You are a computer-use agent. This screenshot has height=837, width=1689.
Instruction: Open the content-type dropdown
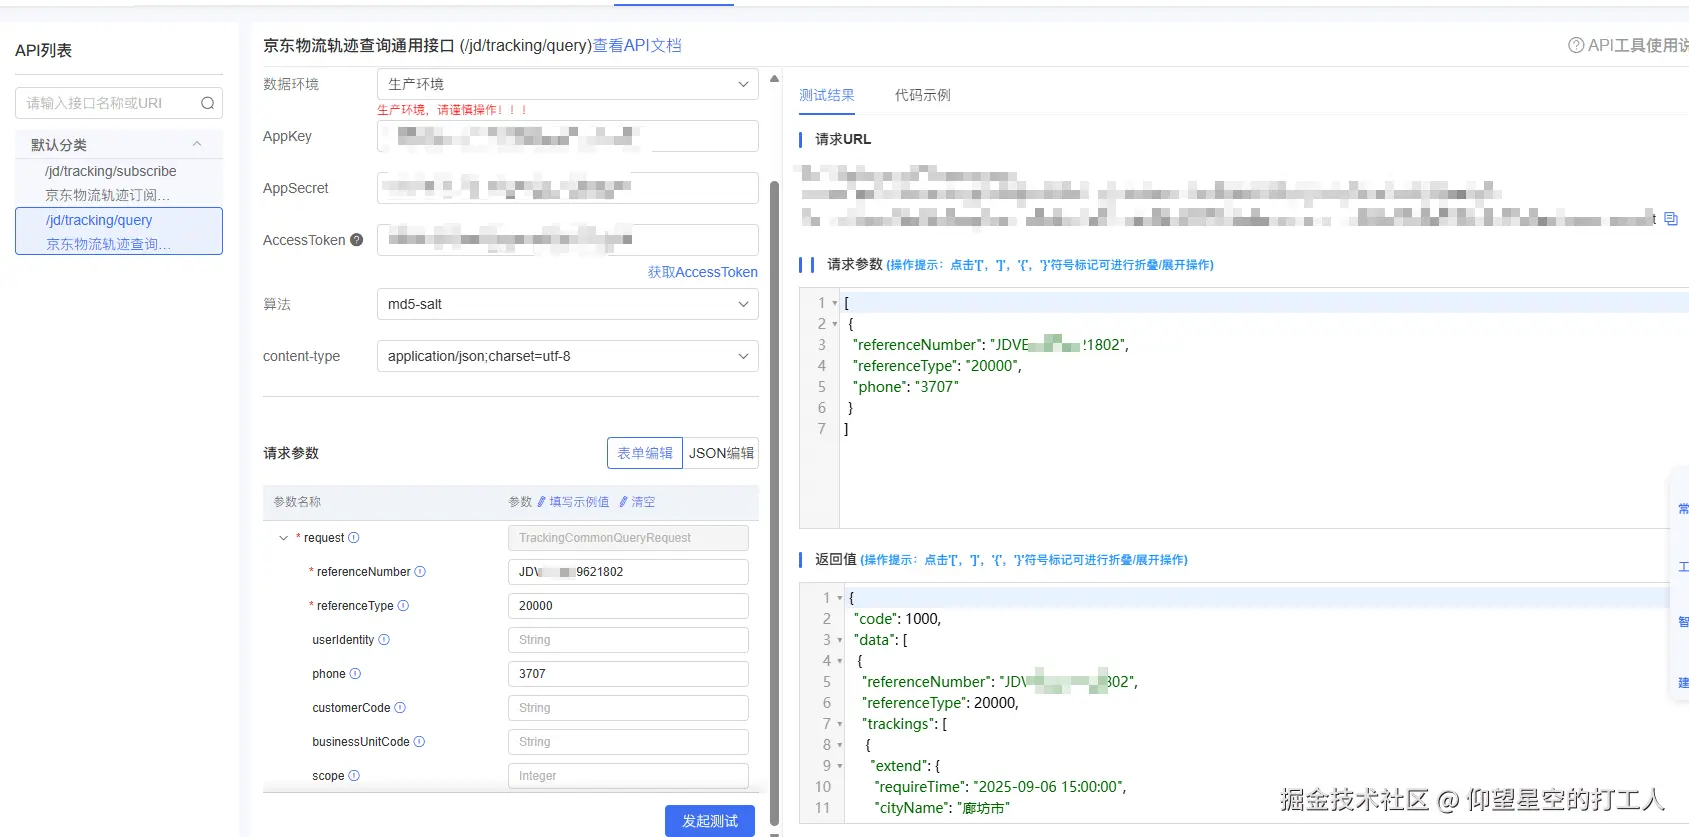click(x=567, y=356)
